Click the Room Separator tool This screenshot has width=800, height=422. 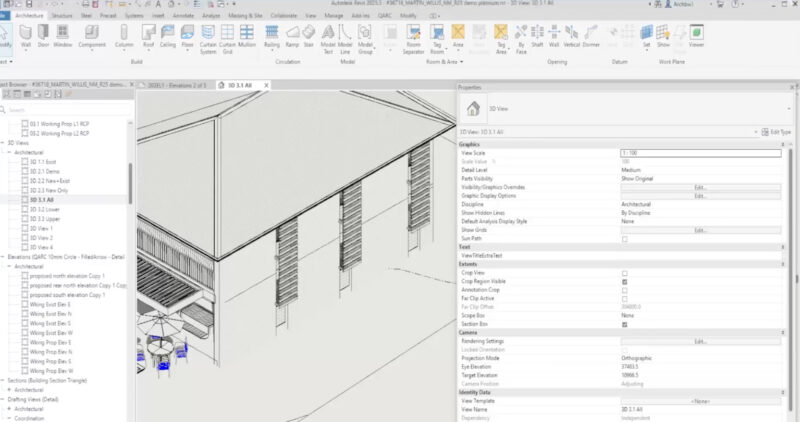coord(413,37)
